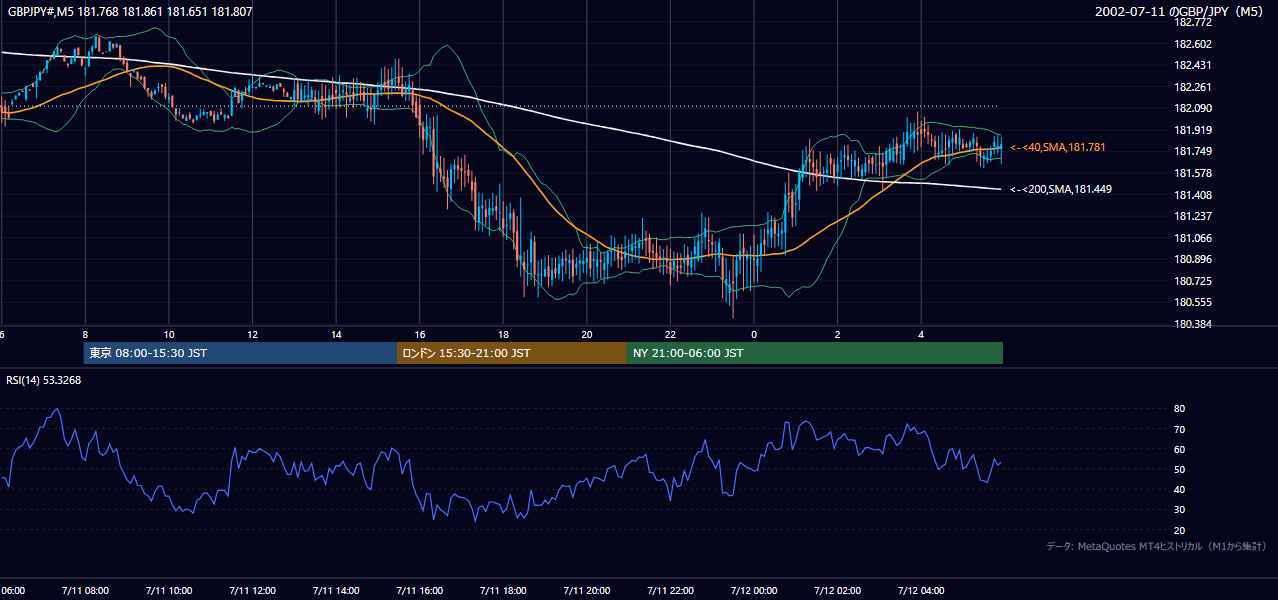Click price level 180.725 on the axis
The image size is (1278, 600).
tap(1193, 281)
